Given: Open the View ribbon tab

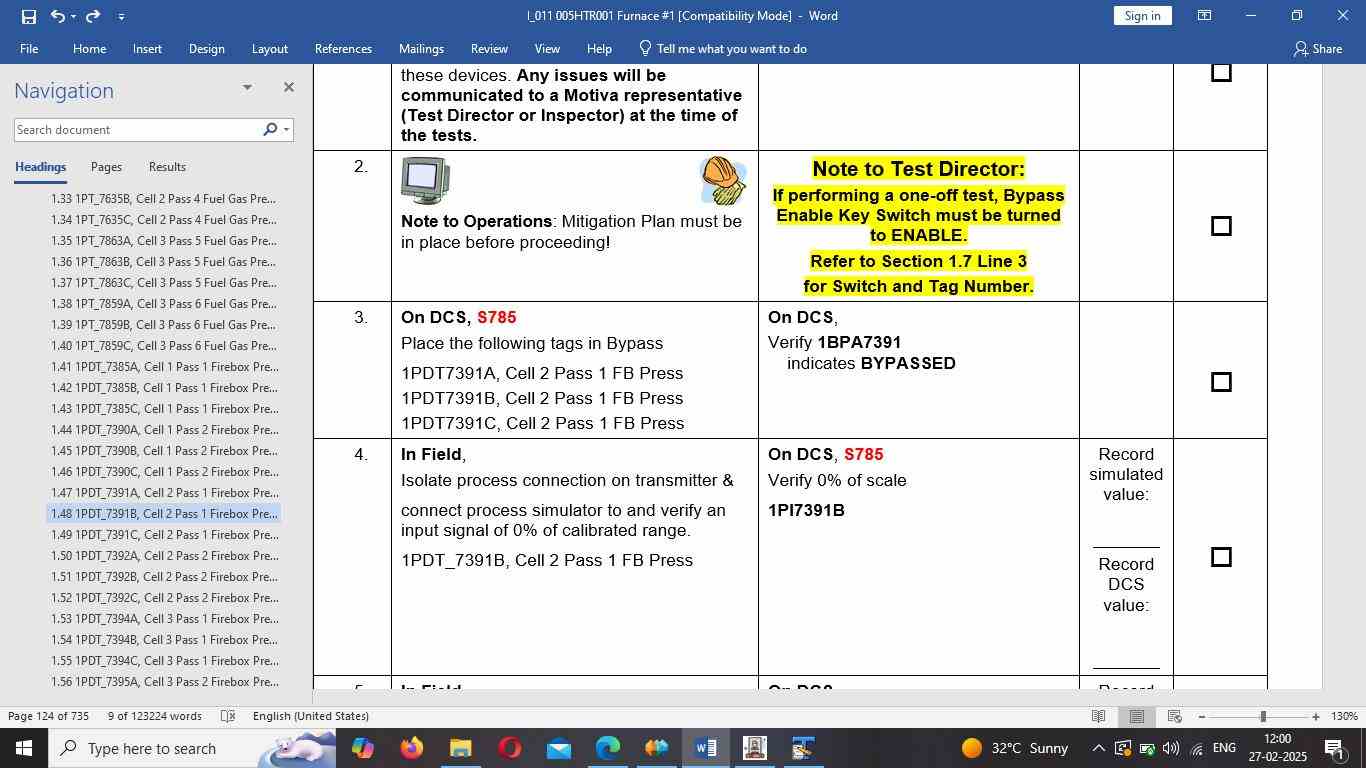Looking at the screenshot, I should (x=547, y=48).
